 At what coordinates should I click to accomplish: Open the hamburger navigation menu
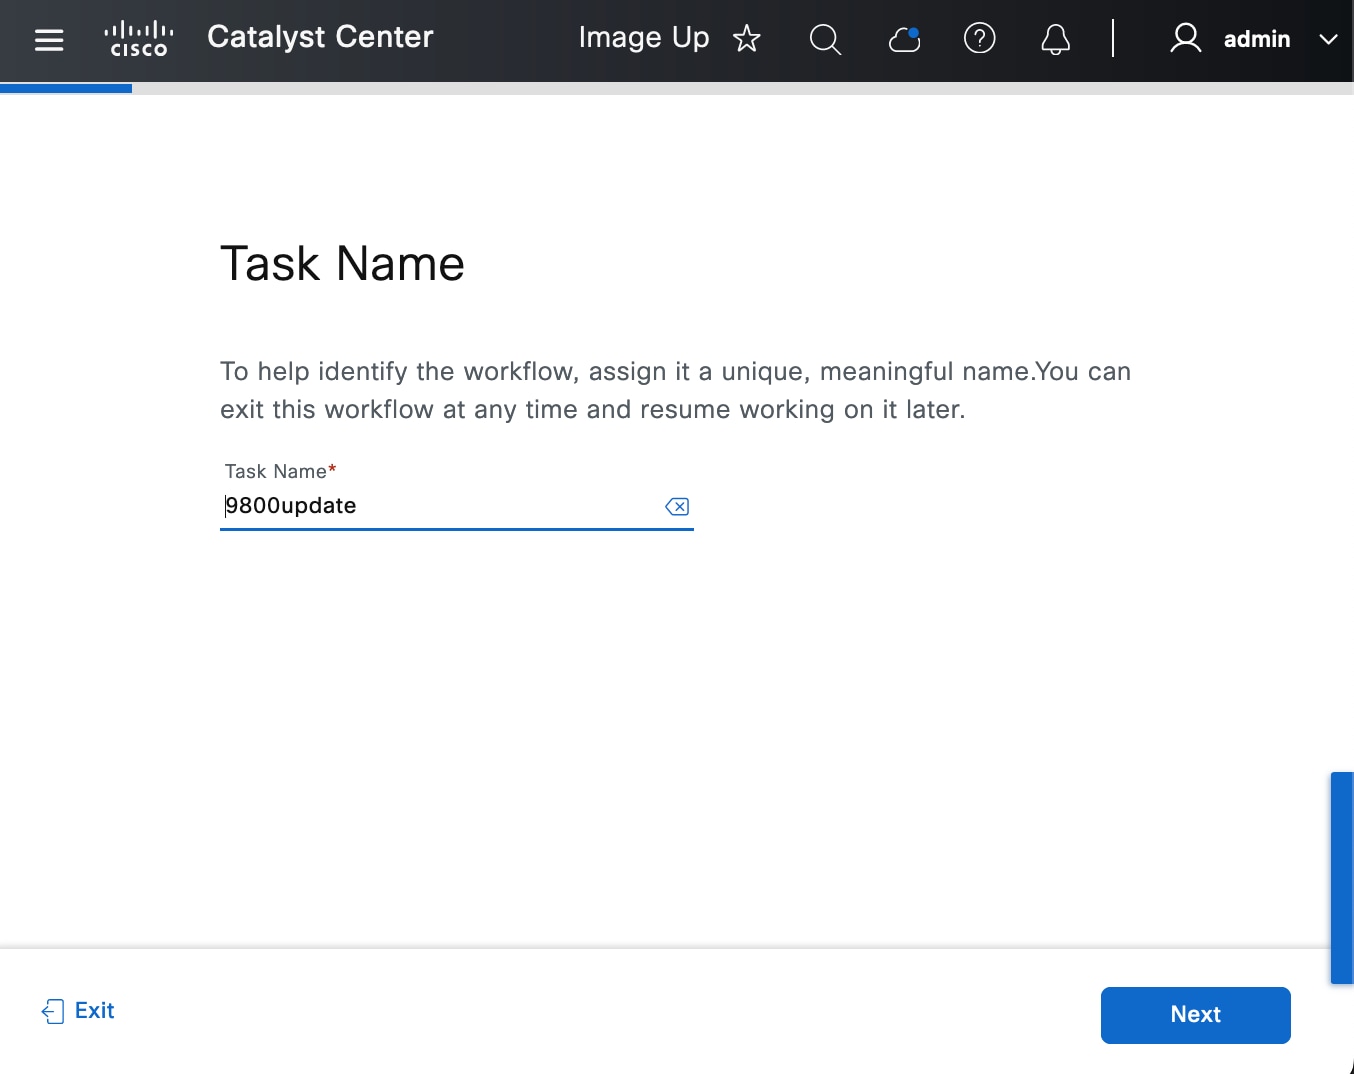[x=49, y=40]
